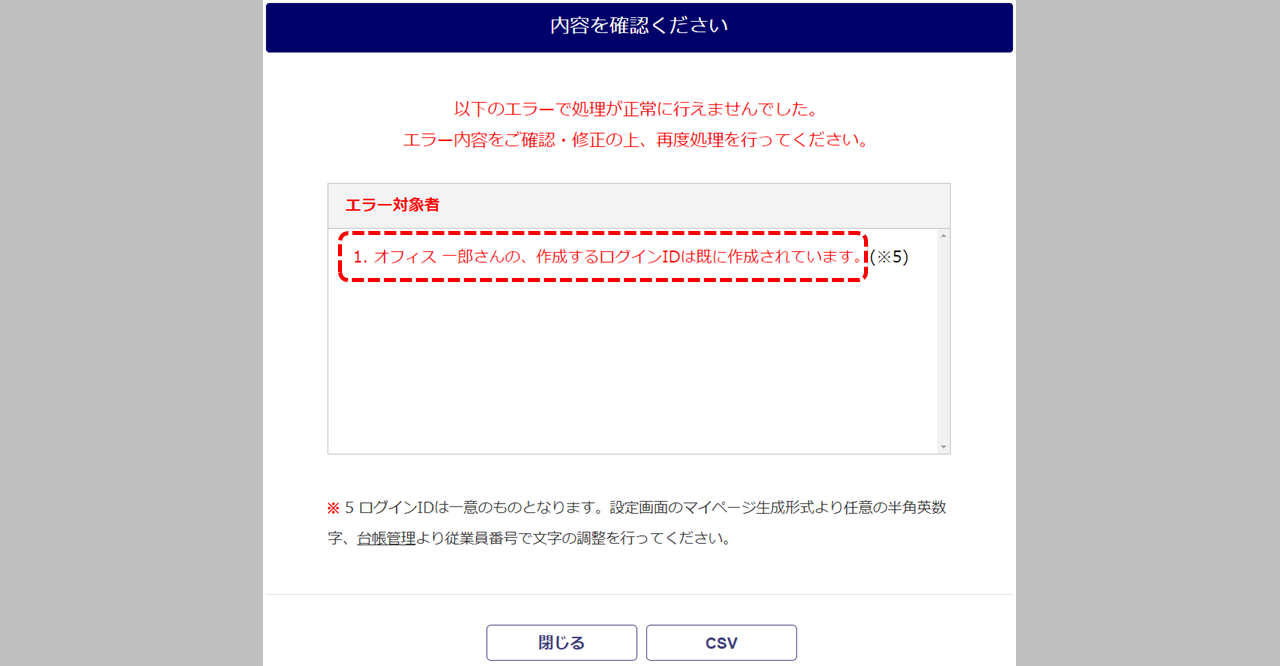Click the エラー内容をご確認・修正の上 instruction line
The image size is (1280, 666).
[x=636, y=140]
